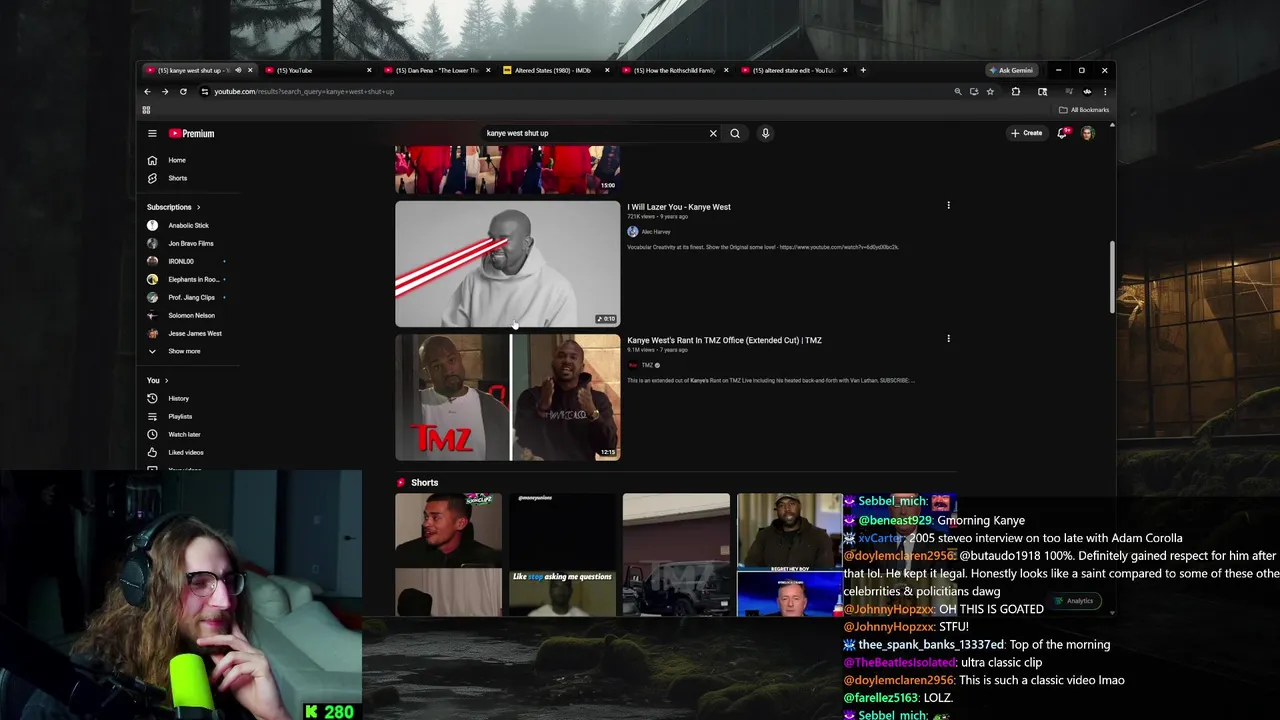Bookmark this page with the star icon
Viewport: 1280px width, 720px height.
990,91
